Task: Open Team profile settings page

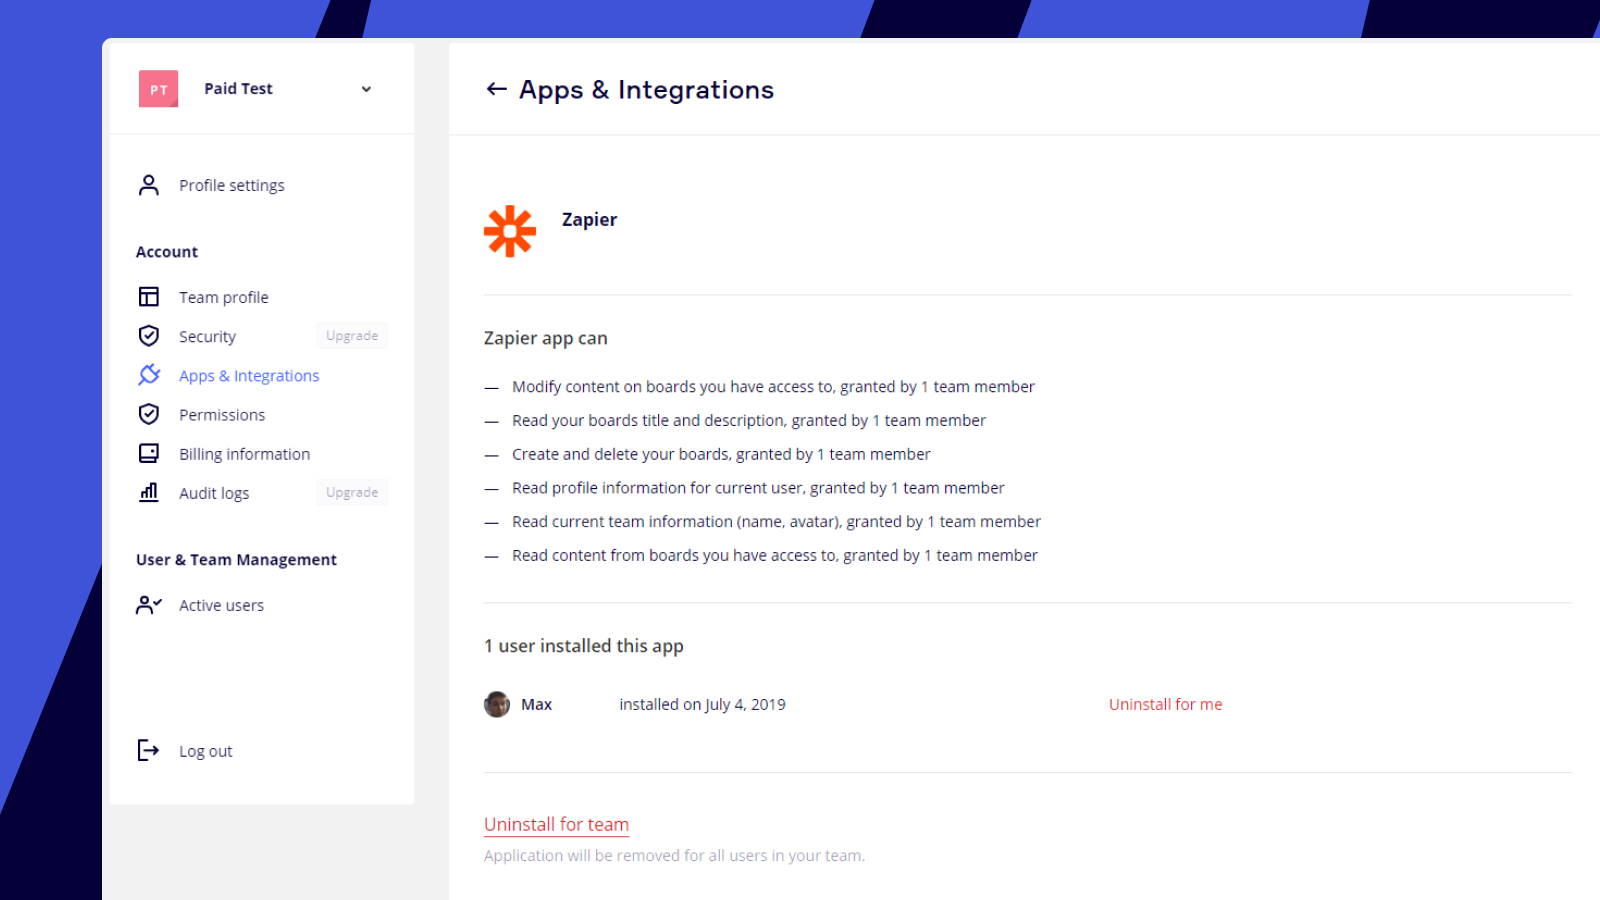Action: pos(224,297)
